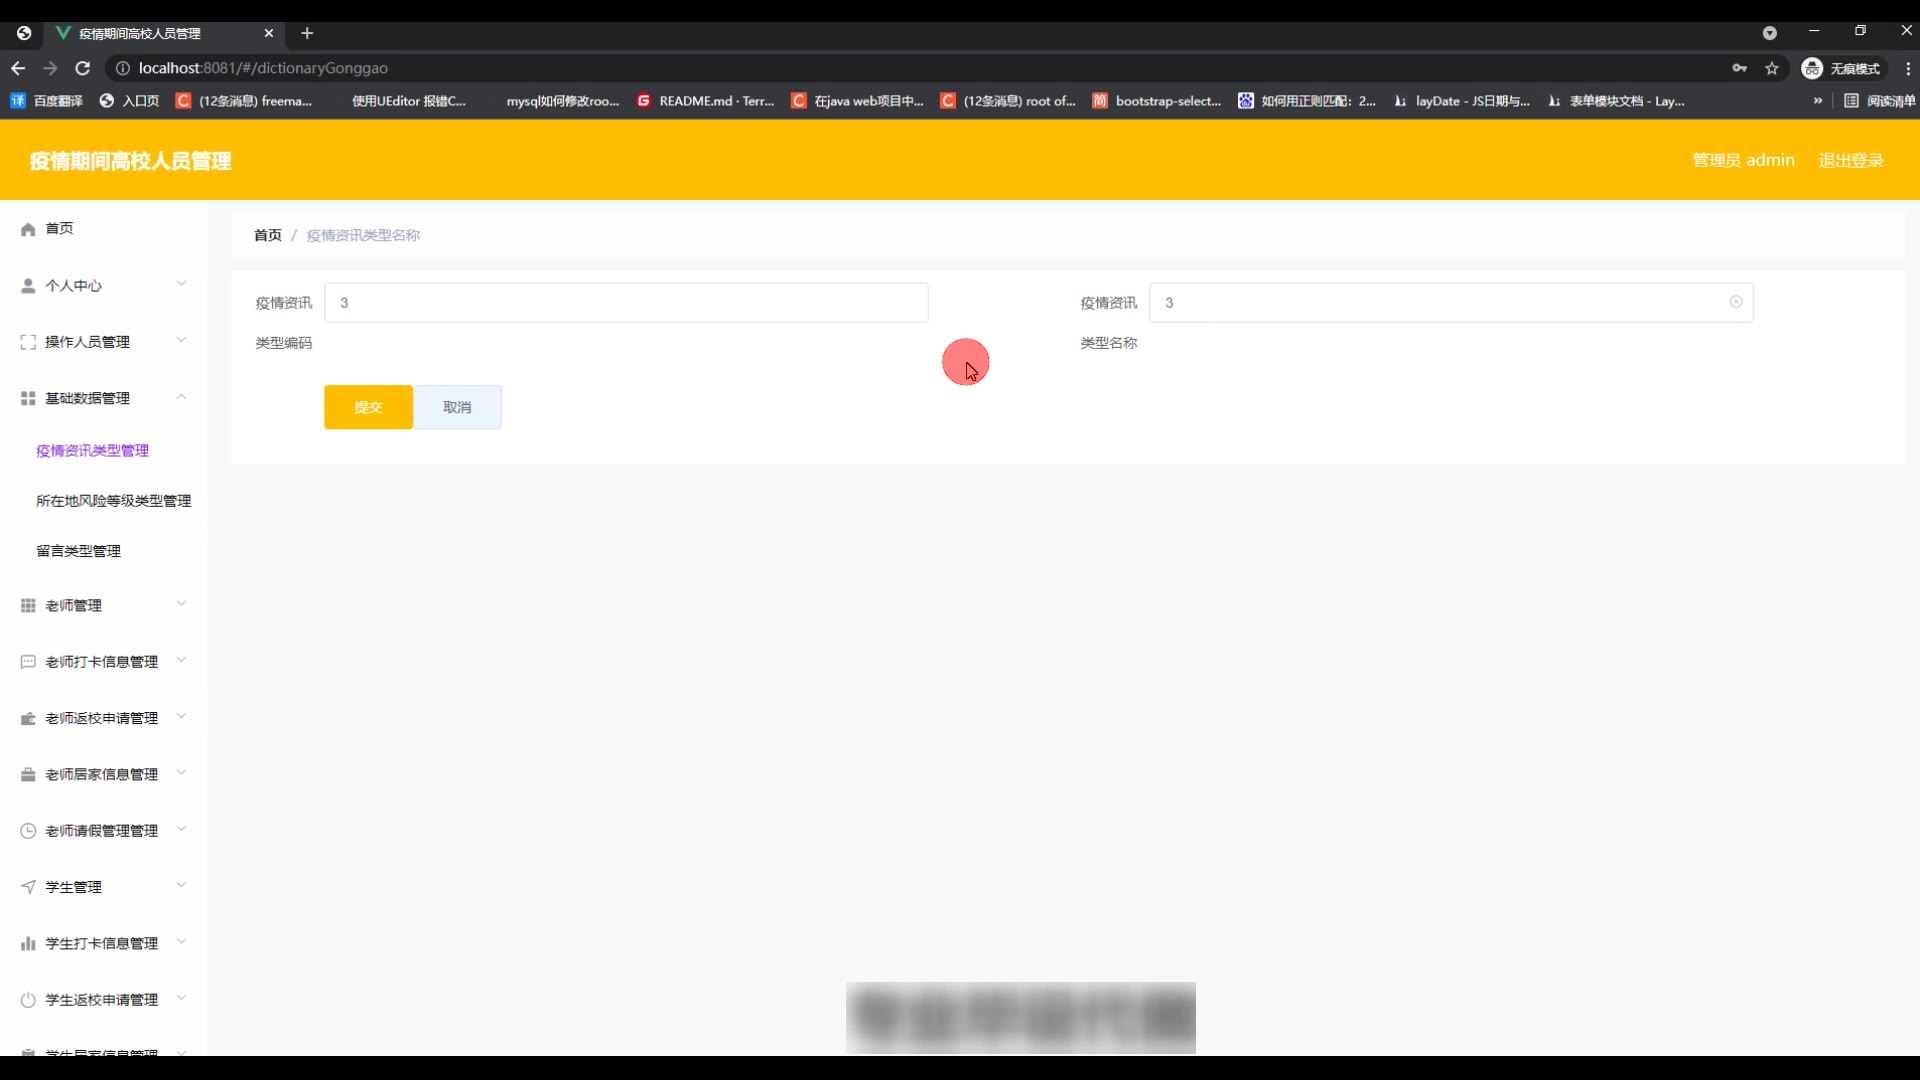This screenshot has height=1080, width=1920.
Task: Click the home icon beside 首页 in sidebar
Action: coord(28,229)
